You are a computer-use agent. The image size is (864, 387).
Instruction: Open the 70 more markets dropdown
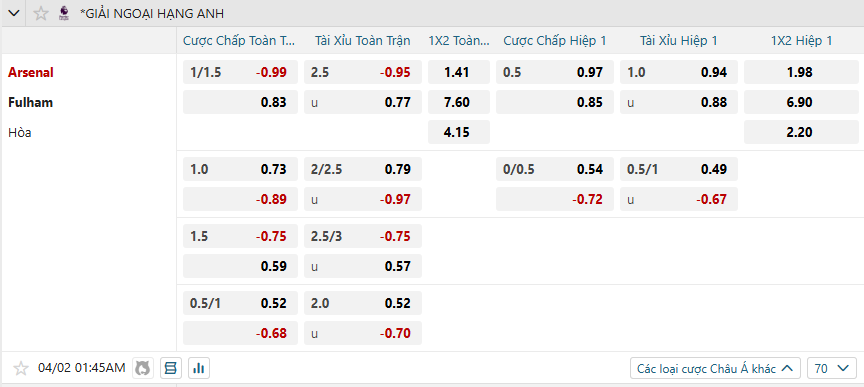(832, 368)
